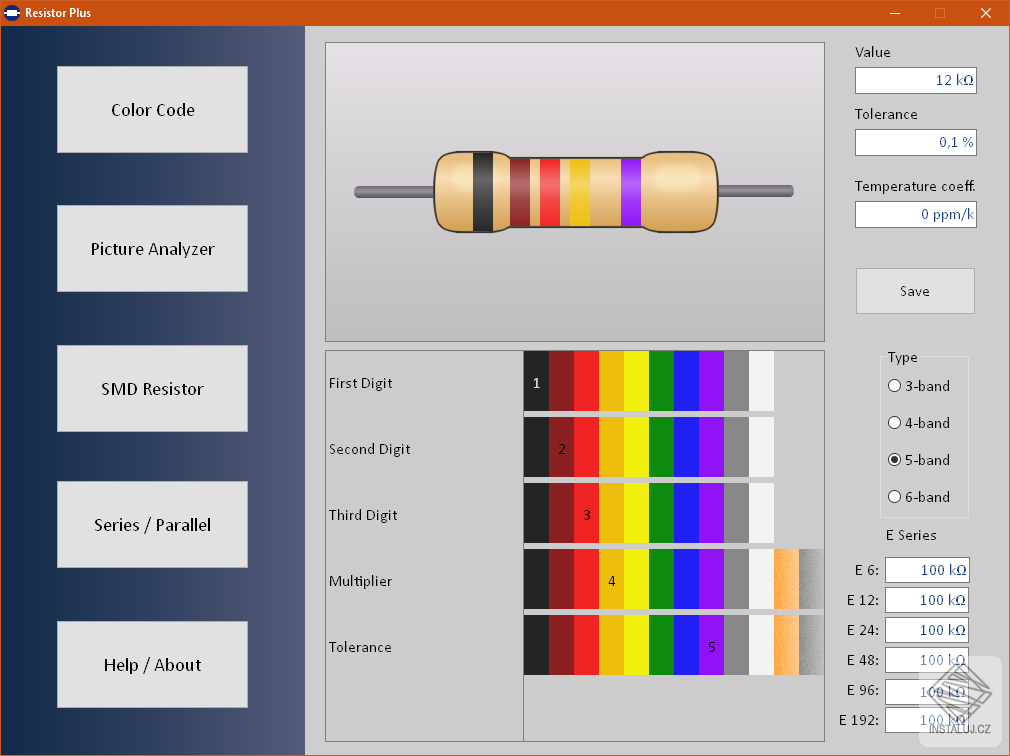Image resolution: width=1010 pixels, height=756 pixels.
Task: Click the E 24 series value field
Action: (926, 630)
